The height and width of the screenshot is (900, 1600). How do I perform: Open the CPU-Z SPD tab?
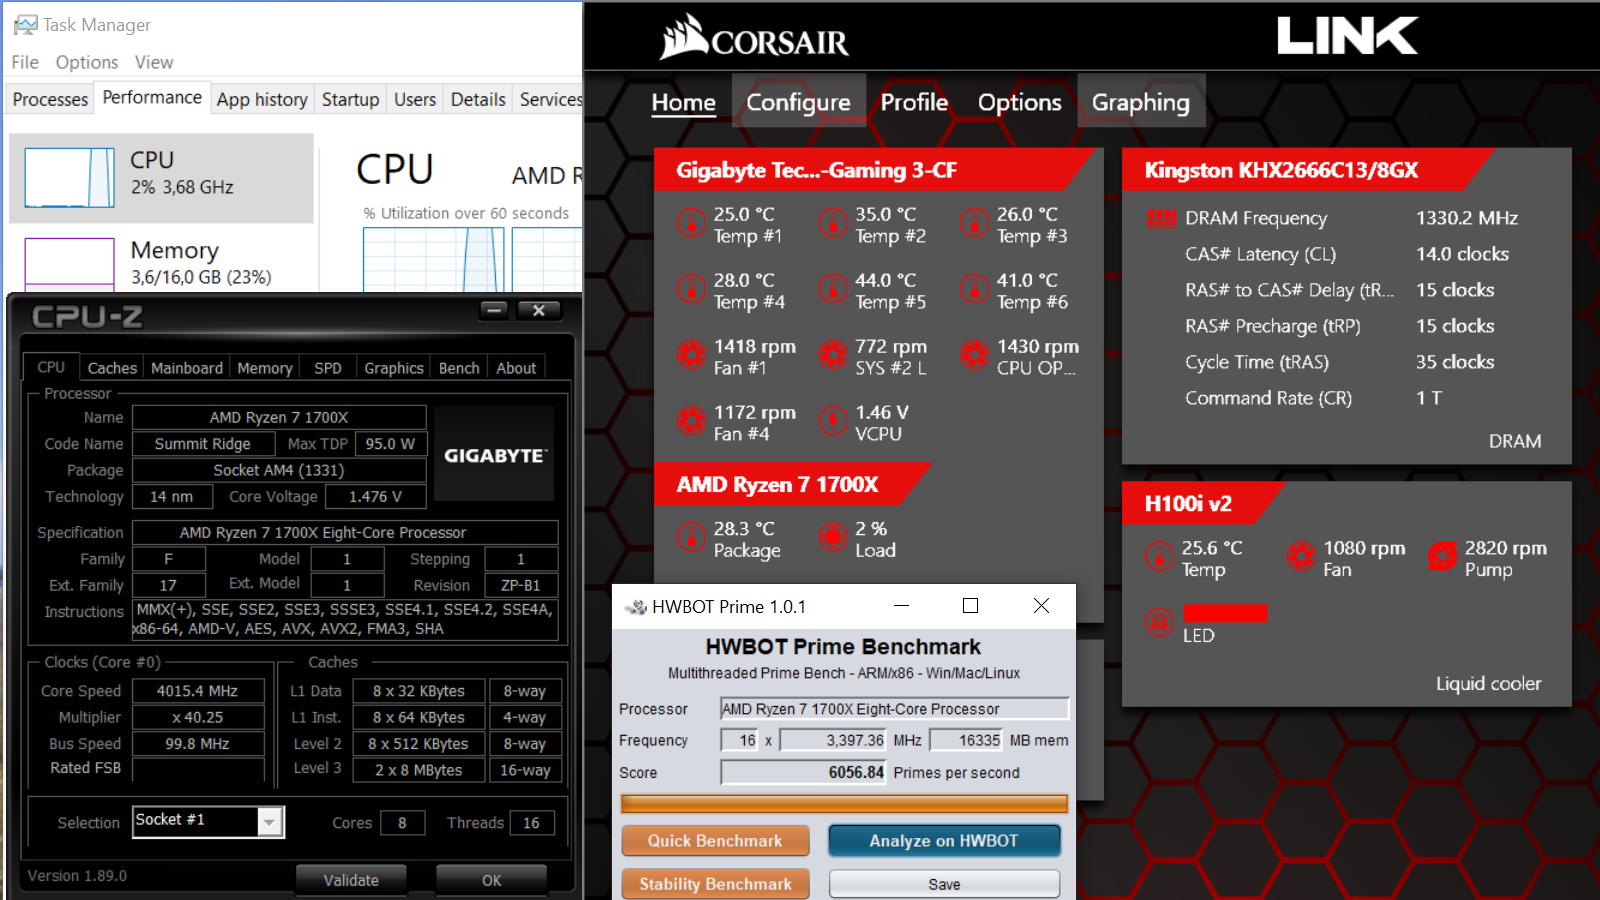(328, 368)
